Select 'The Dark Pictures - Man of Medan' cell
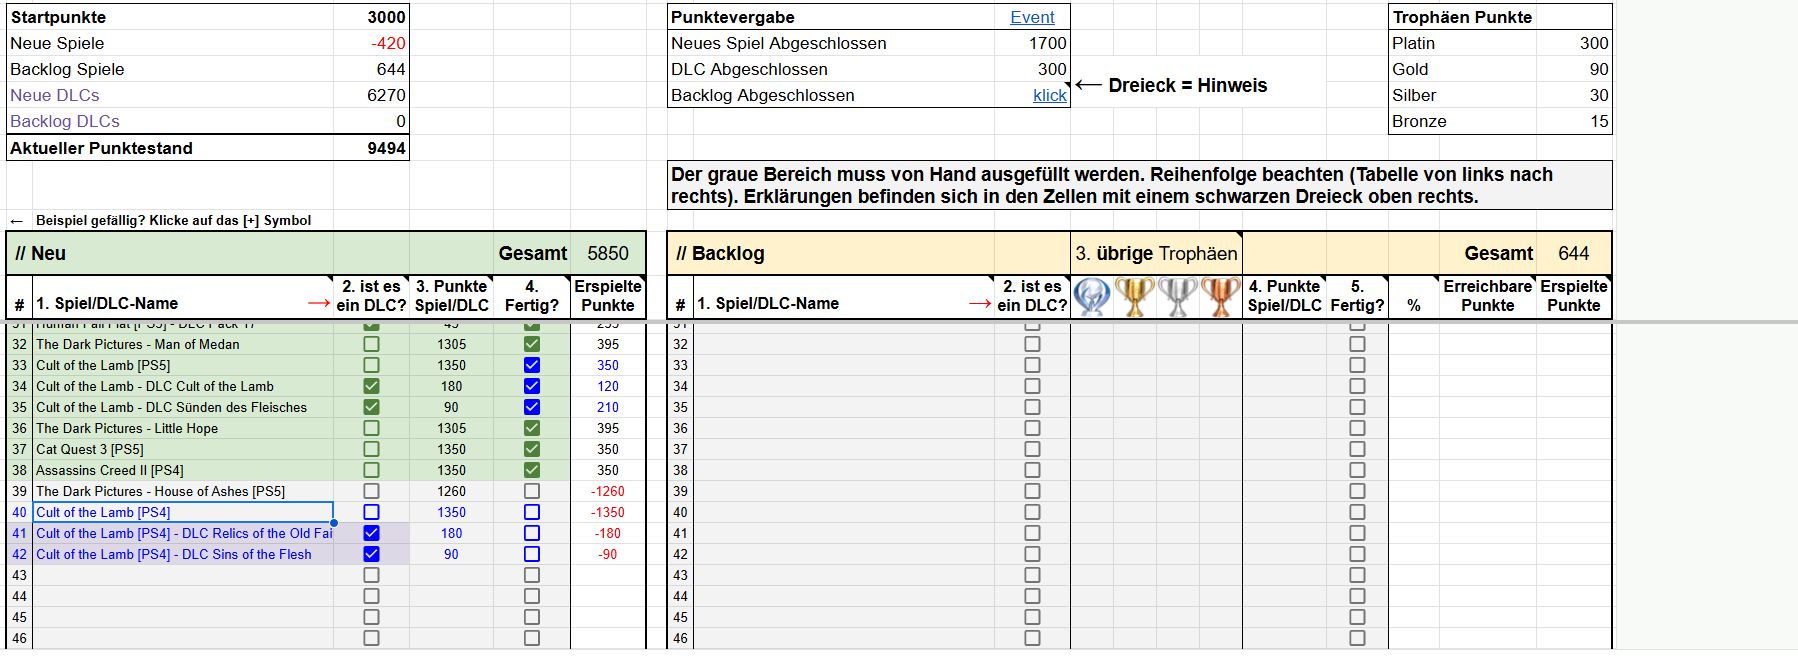This screenshot has height=659, width=1798. point(183,344)
